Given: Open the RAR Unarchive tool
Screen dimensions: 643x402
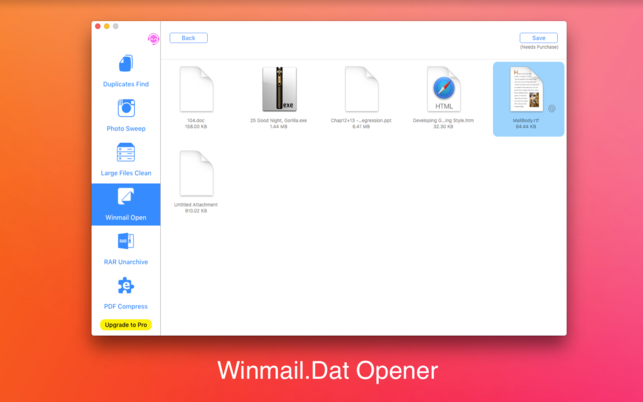Looking at the screenshot, I should (125, 249).
